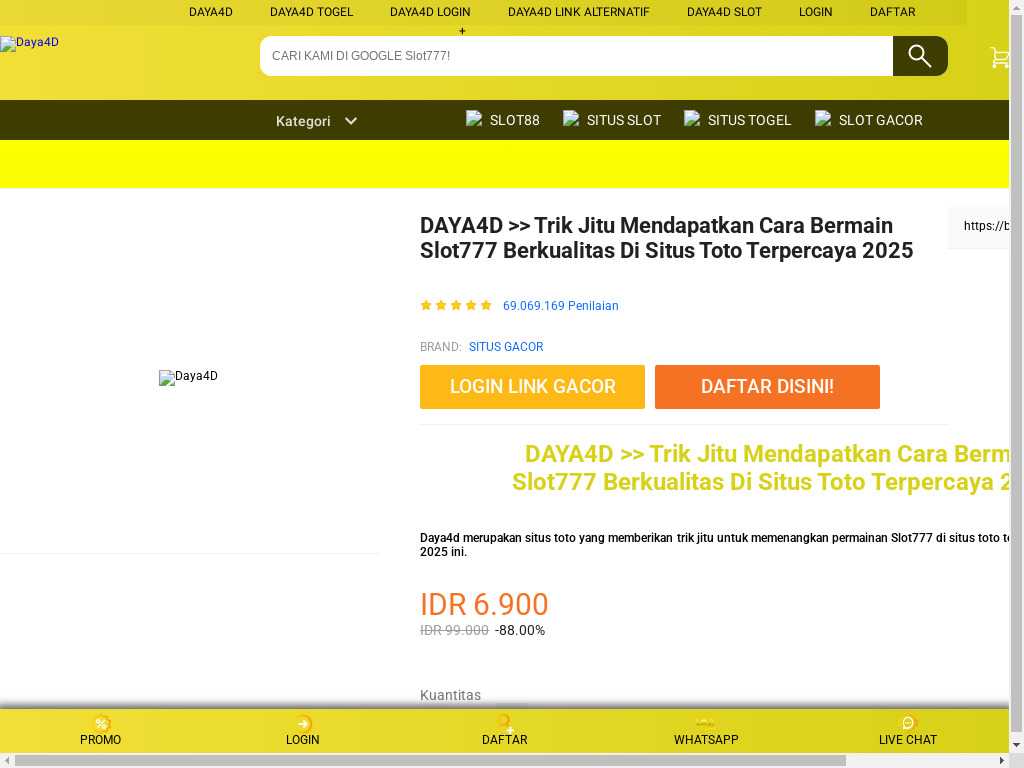Open the WHATSAPP icon in bottom bar
Image resolution: width=1024 pixels, height=768 pixels.
(x=705, y=723)
